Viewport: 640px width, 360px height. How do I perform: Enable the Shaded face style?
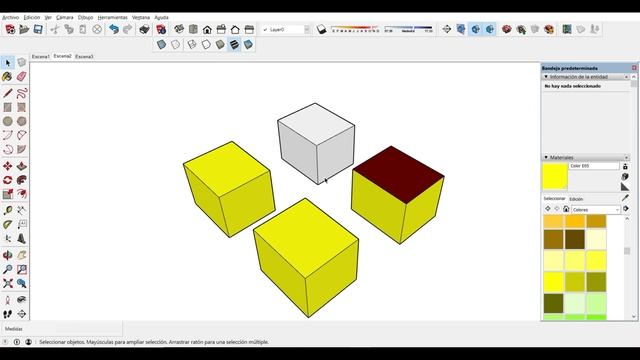click(220, 44)
